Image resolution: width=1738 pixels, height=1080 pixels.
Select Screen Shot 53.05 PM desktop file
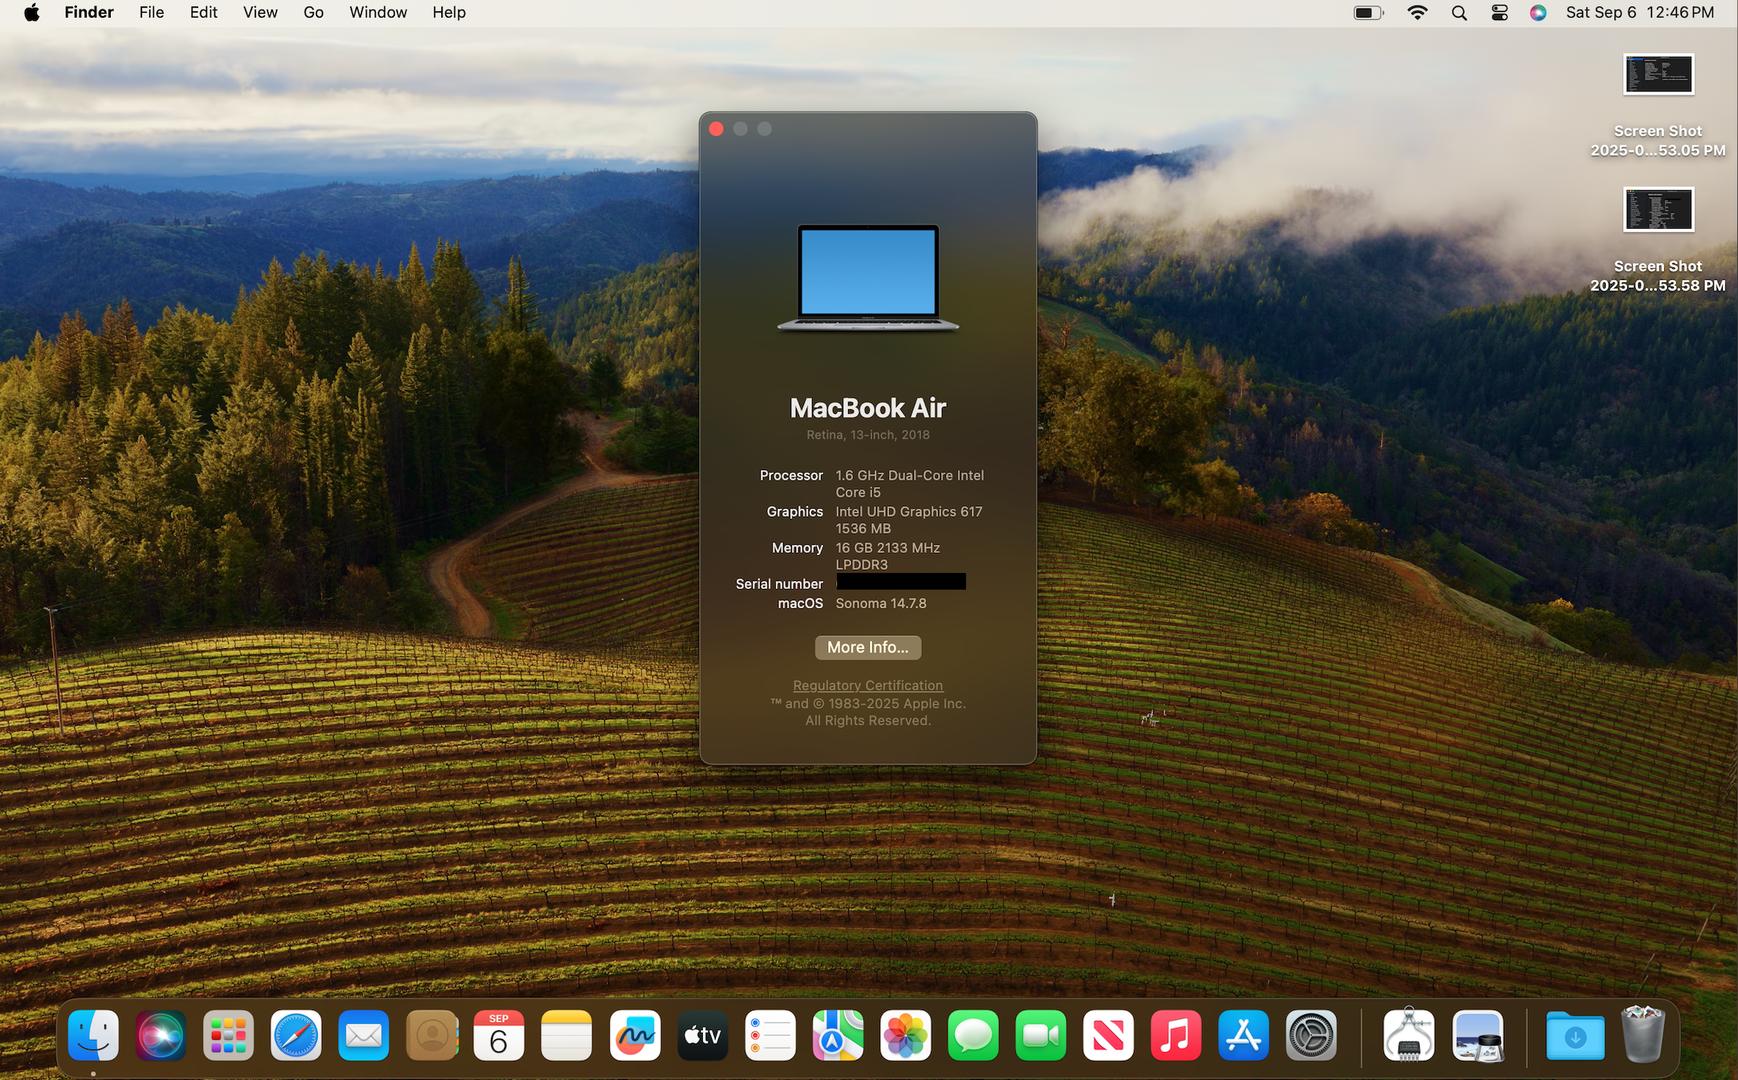pos(1658,106)
